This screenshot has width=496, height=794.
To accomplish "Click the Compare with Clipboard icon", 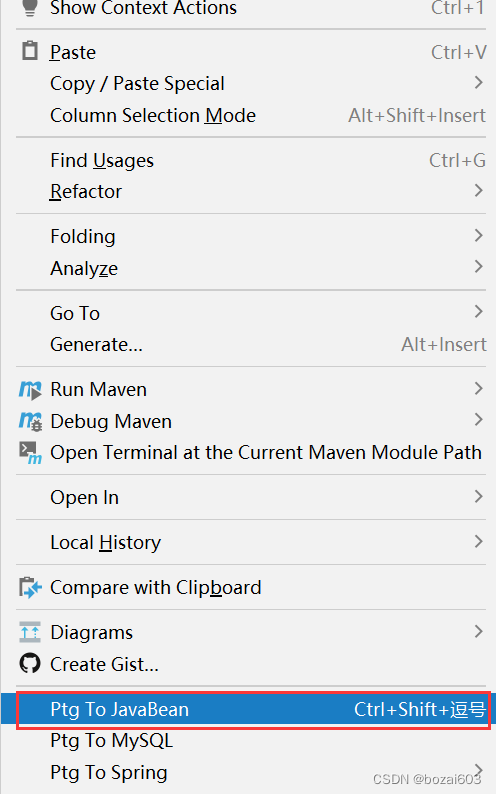I will (30, 587).
